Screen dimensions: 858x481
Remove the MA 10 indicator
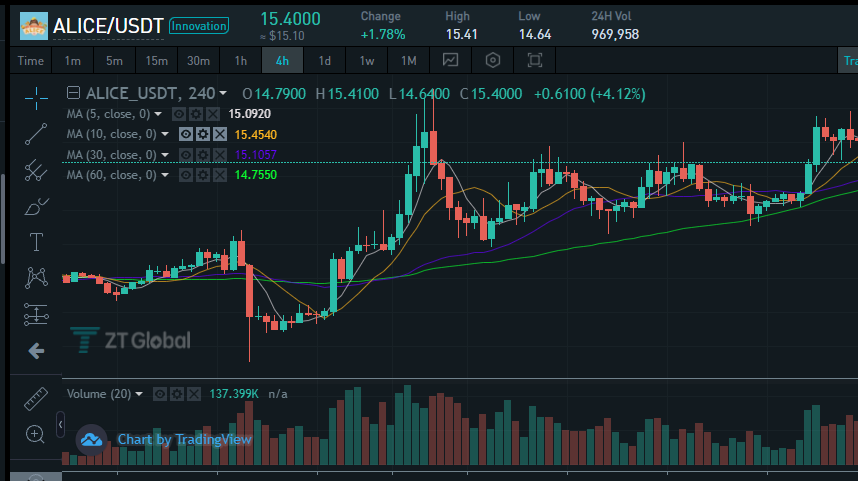(220, 134)
